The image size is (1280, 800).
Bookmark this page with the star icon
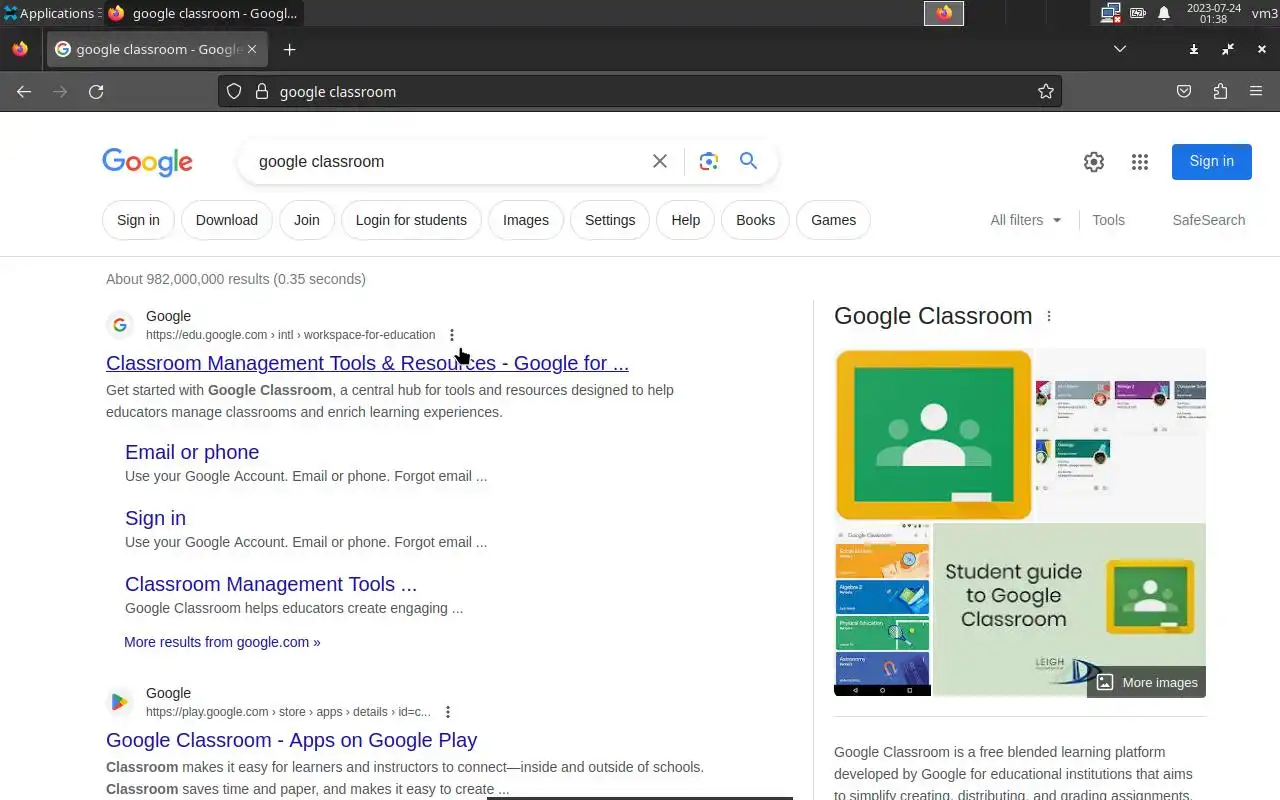pos(1046,91)
